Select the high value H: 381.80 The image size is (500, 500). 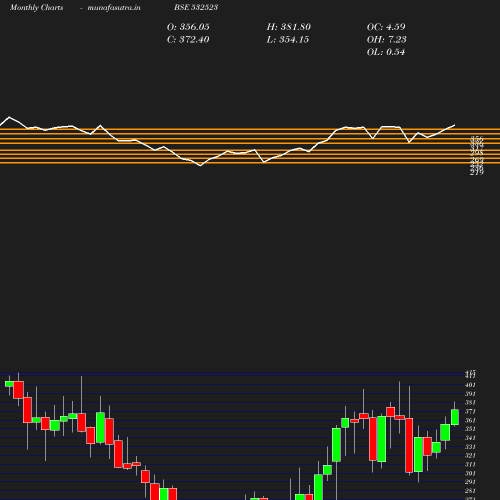289,27
